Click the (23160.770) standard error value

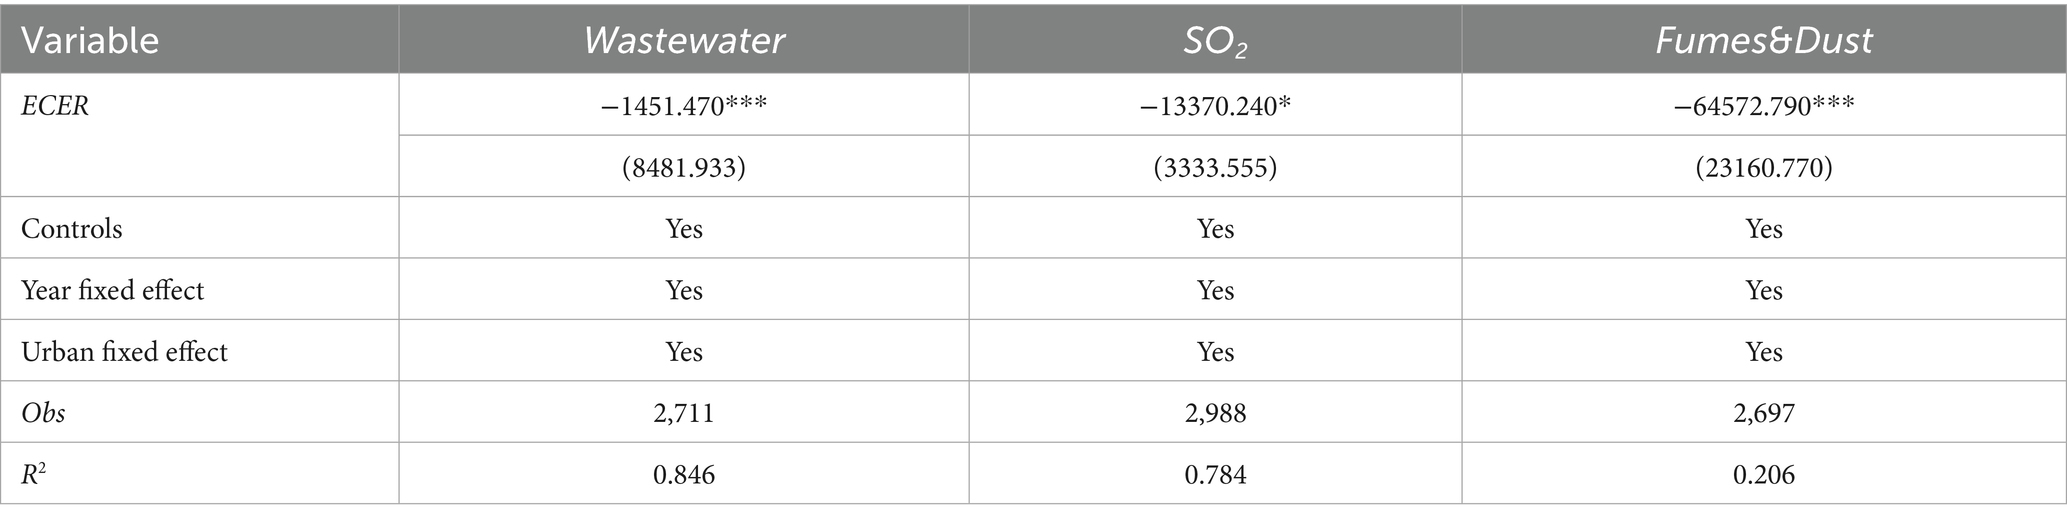point(1764,168)
